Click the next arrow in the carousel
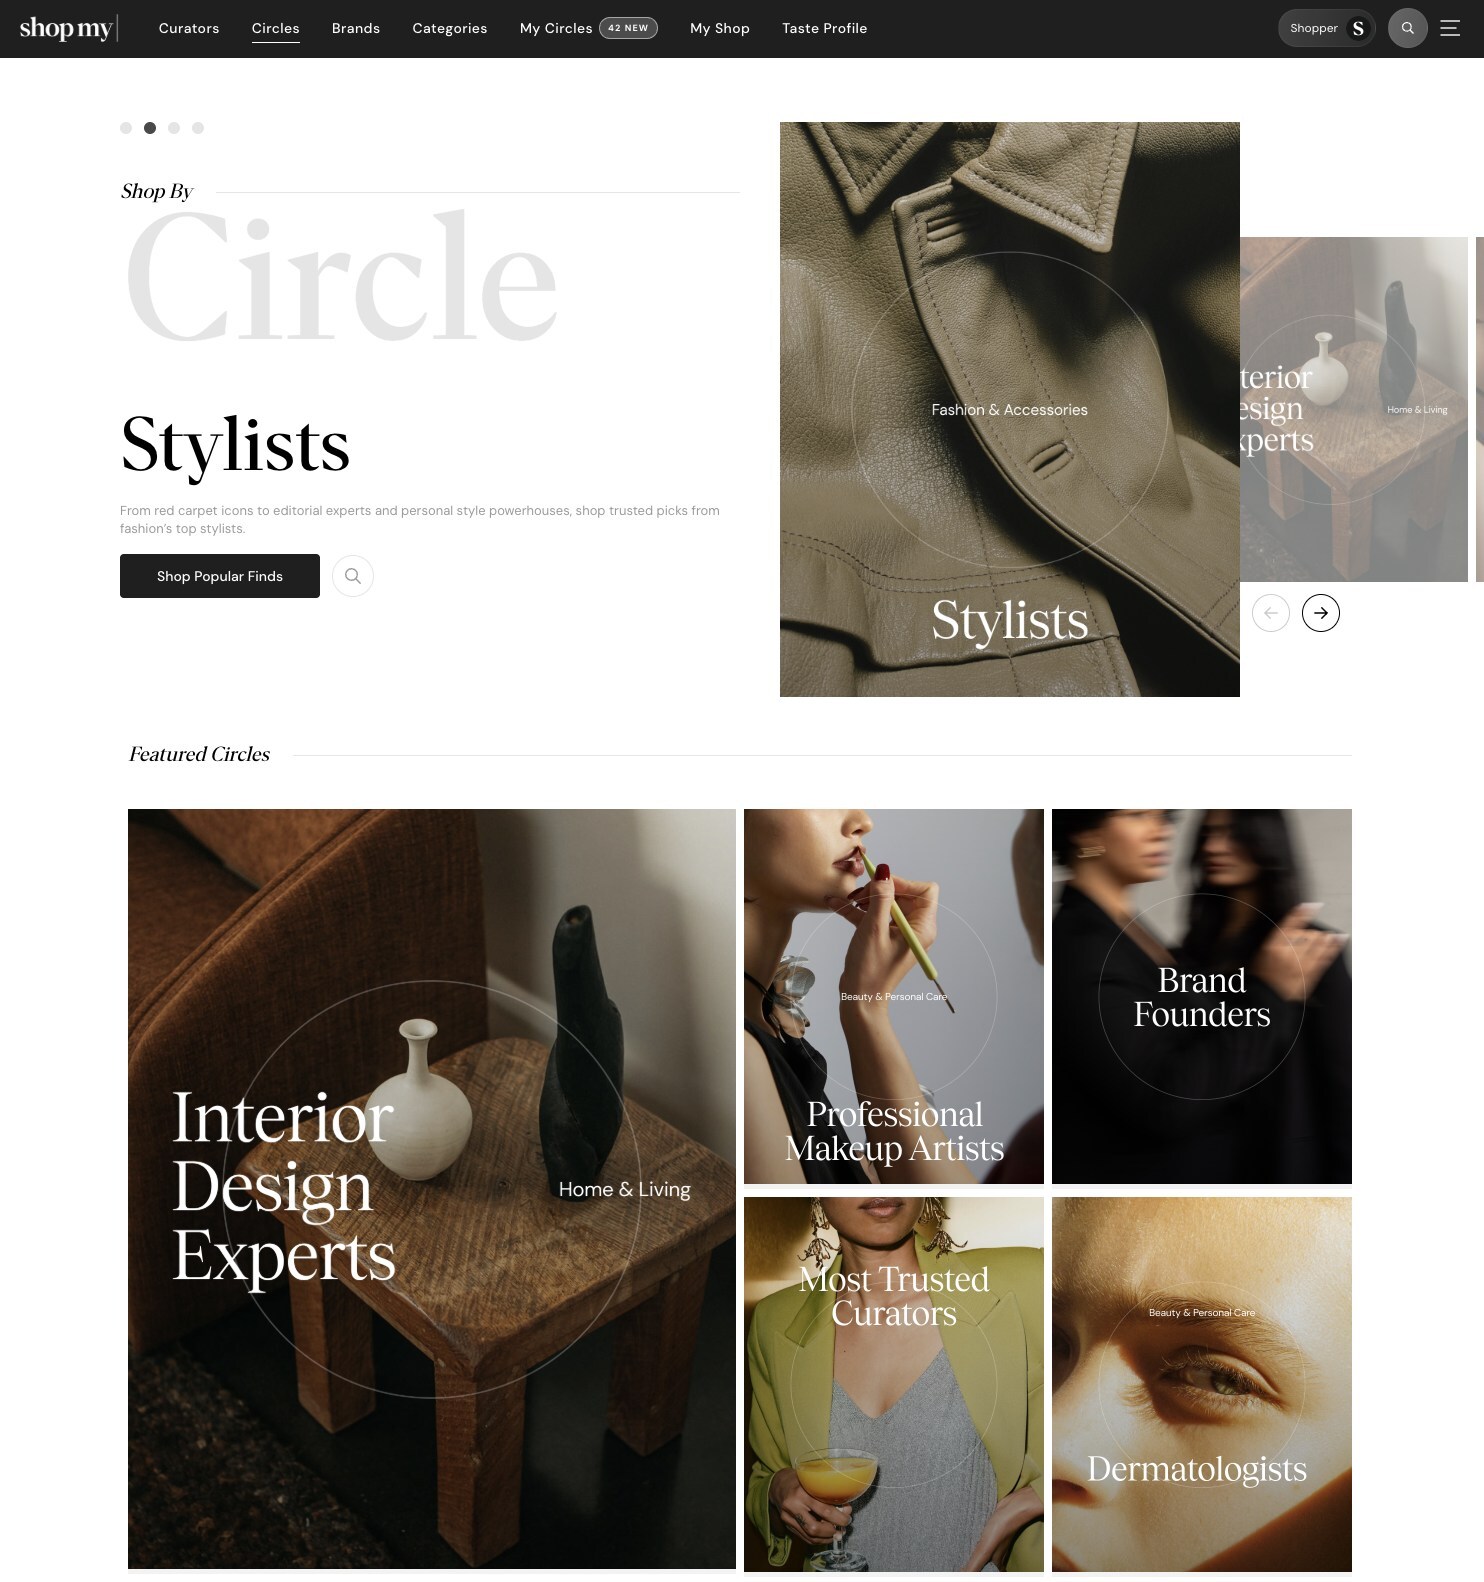This screenshot has height=1582, width=1484. pyautogui.click(x=1321, y=613)
